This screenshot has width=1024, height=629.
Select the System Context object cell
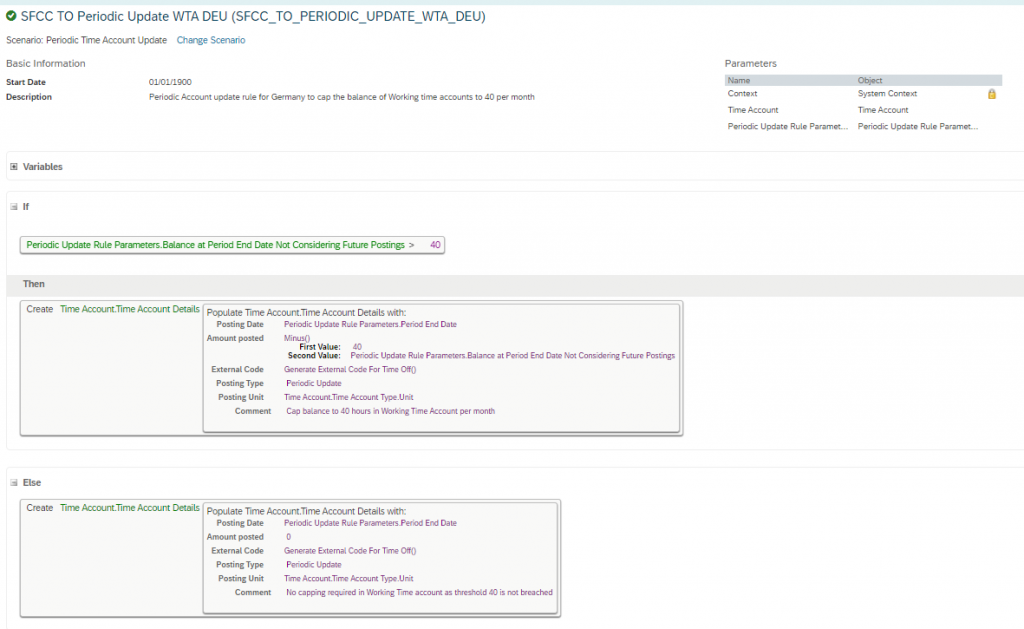pyautogui.click(x=888, y=93)
